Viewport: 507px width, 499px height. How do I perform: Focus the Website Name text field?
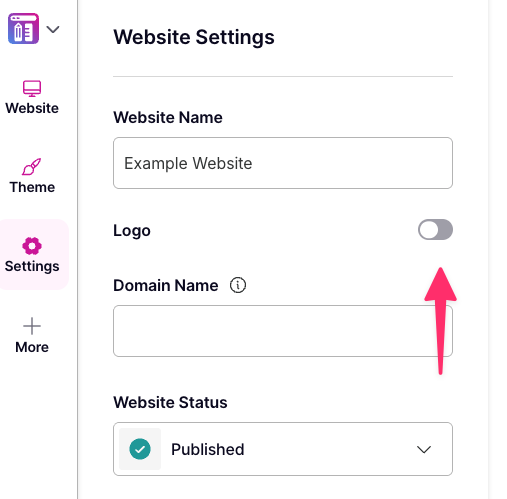pos(283,163)
